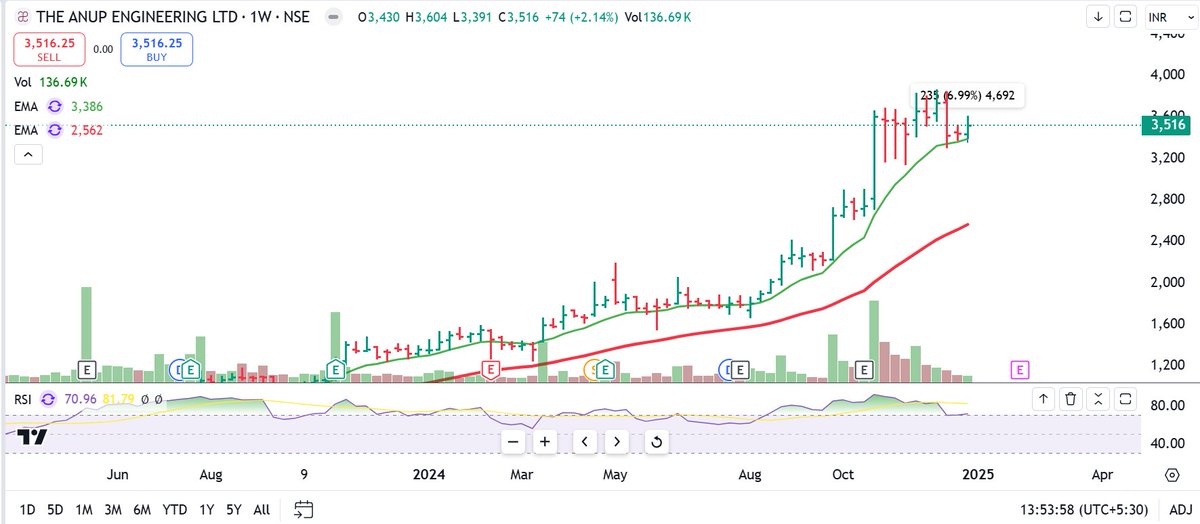The width and height of the screenshot is (1200, 524).
Task: Click the 80.00 RSI scale label
Action: (x=1167, y=406)
